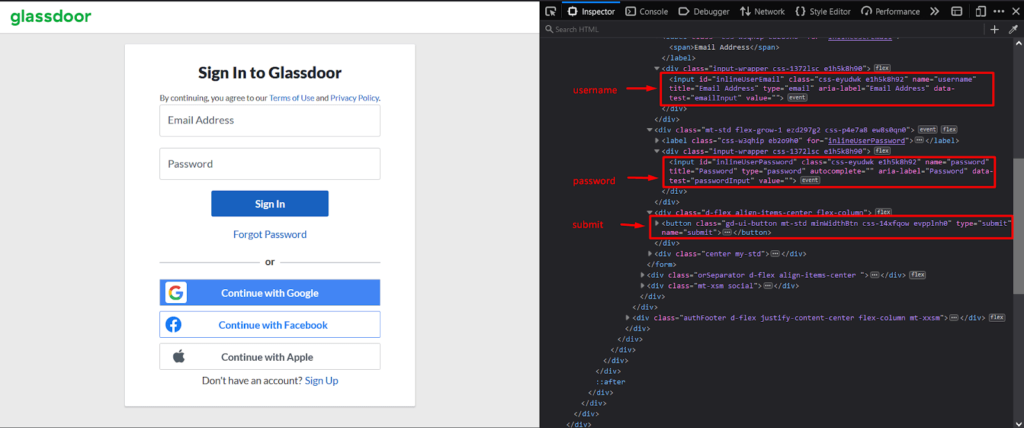Screen dimensions: 1024x428
Task: Show more DevTools tabs via double chevron
Action: pyautogui.click(x=934, y=11)
